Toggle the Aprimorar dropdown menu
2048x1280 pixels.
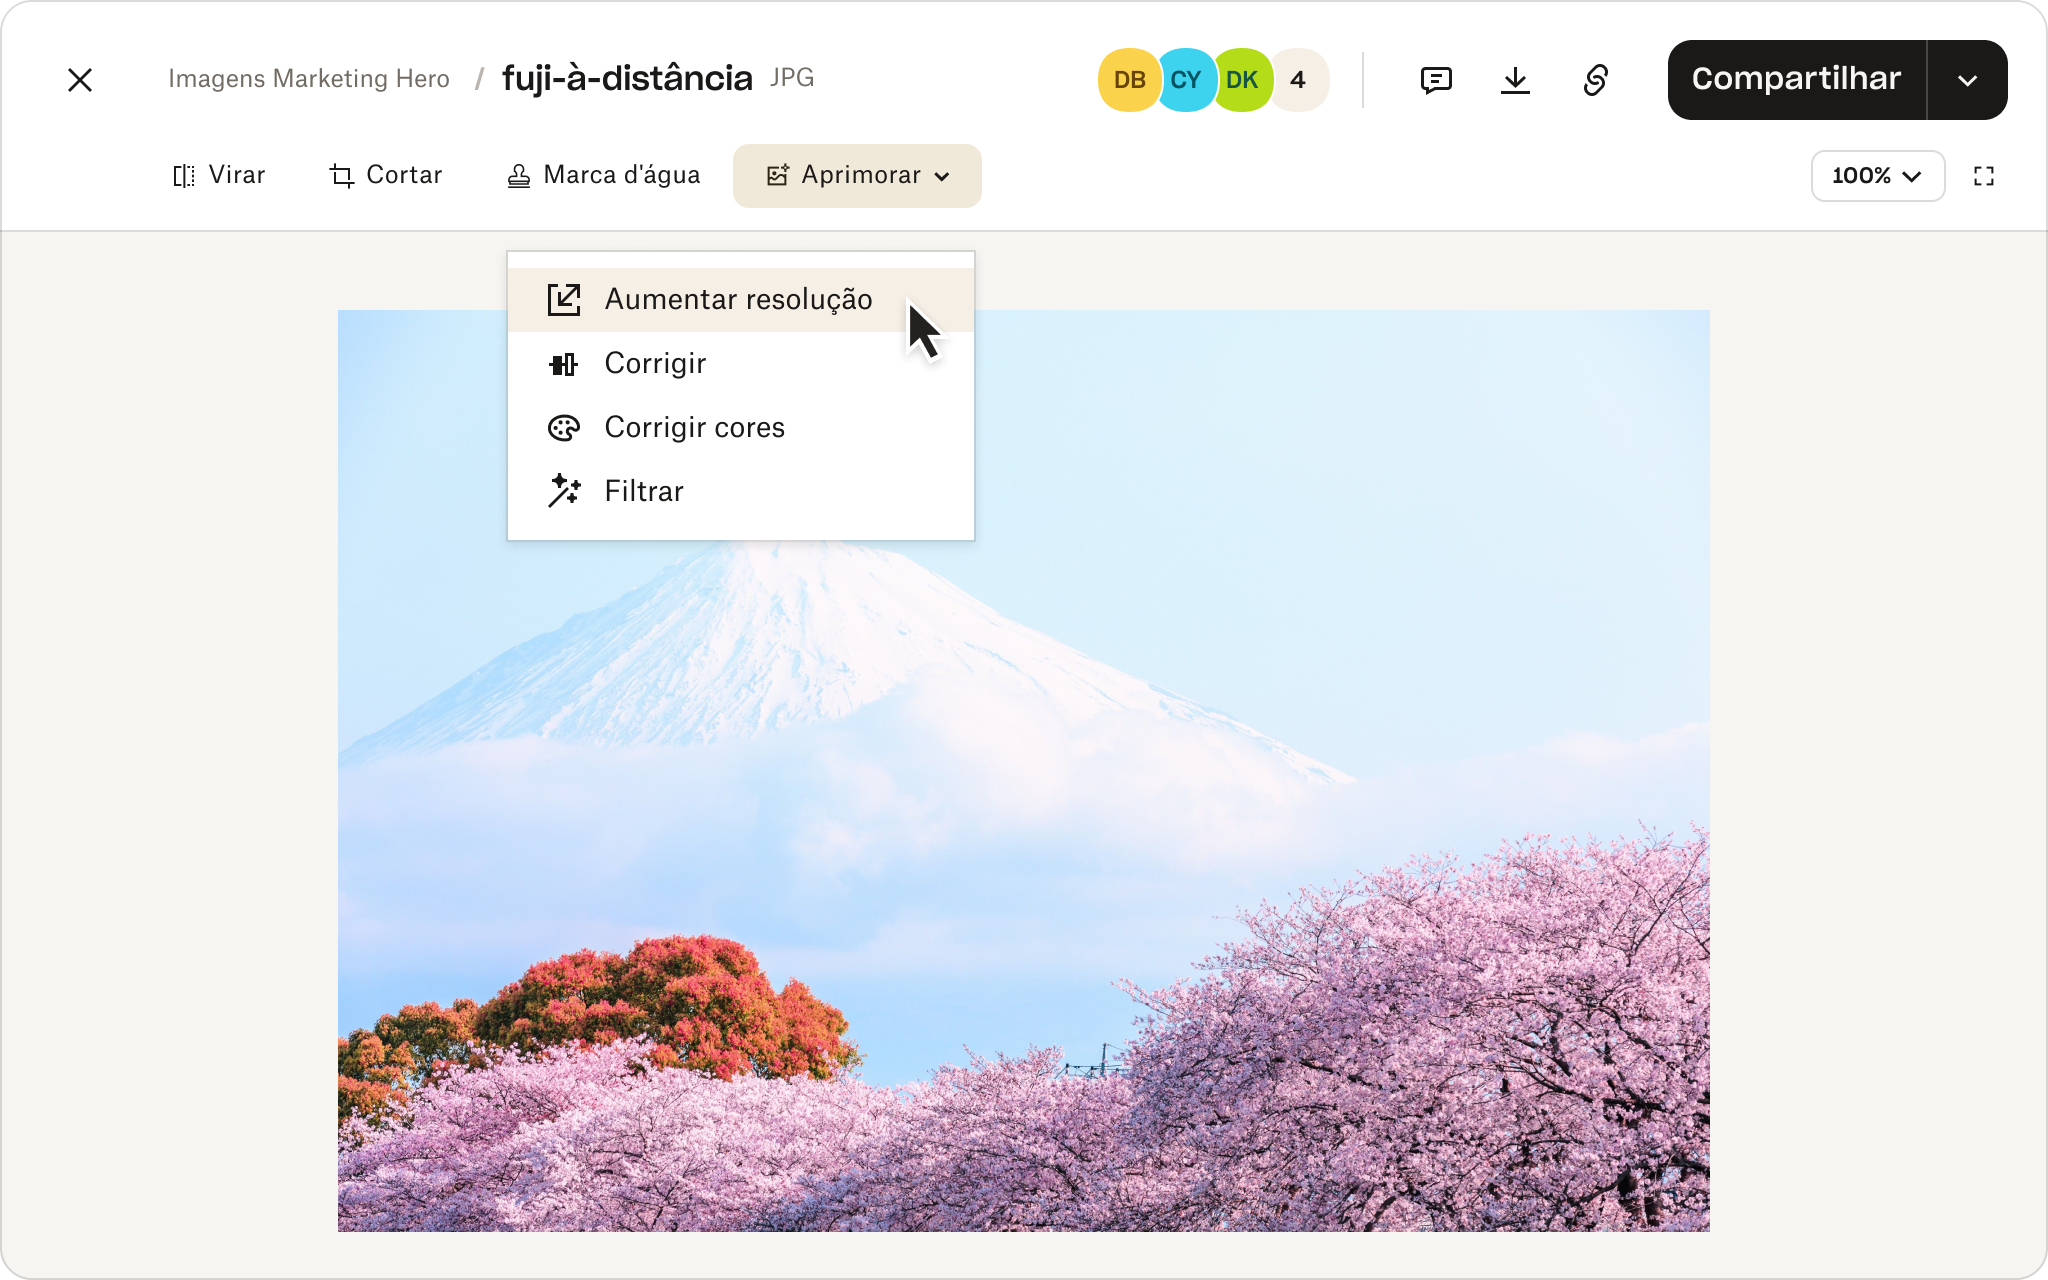[x=857, y=176]
